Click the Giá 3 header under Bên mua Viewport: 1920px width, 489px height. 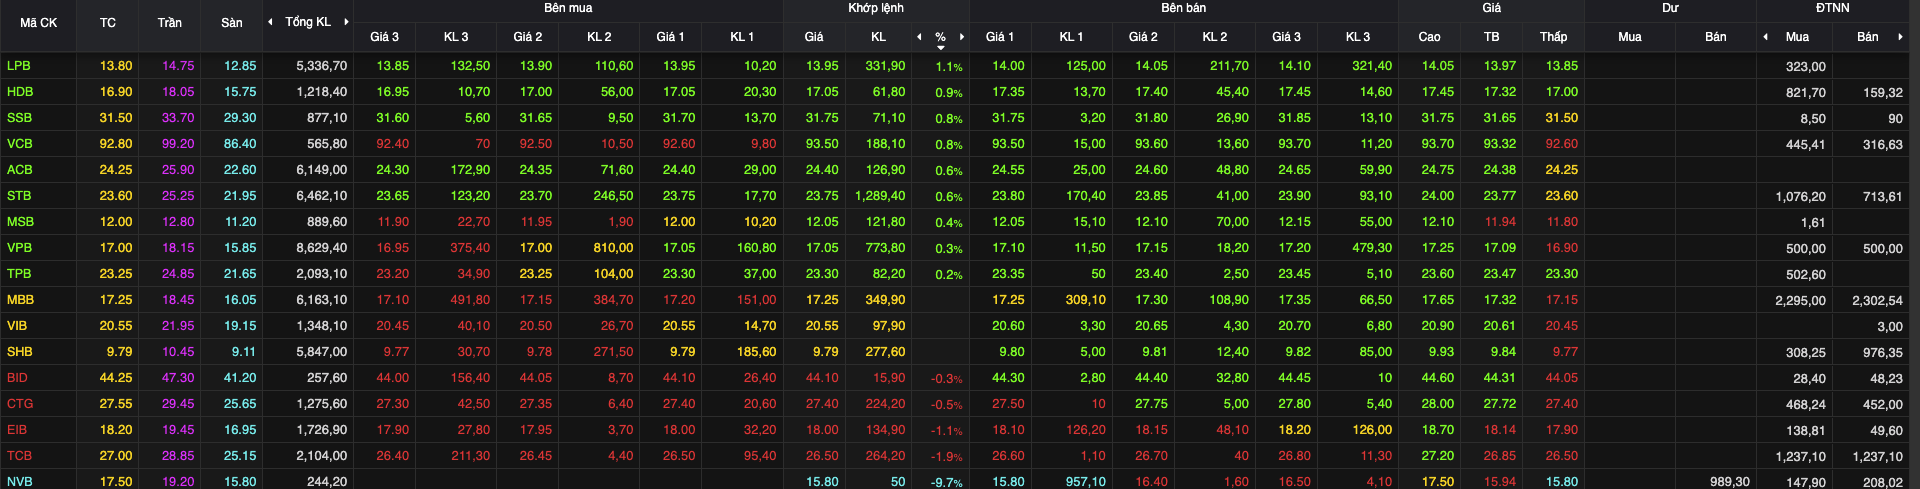(384, 37)
